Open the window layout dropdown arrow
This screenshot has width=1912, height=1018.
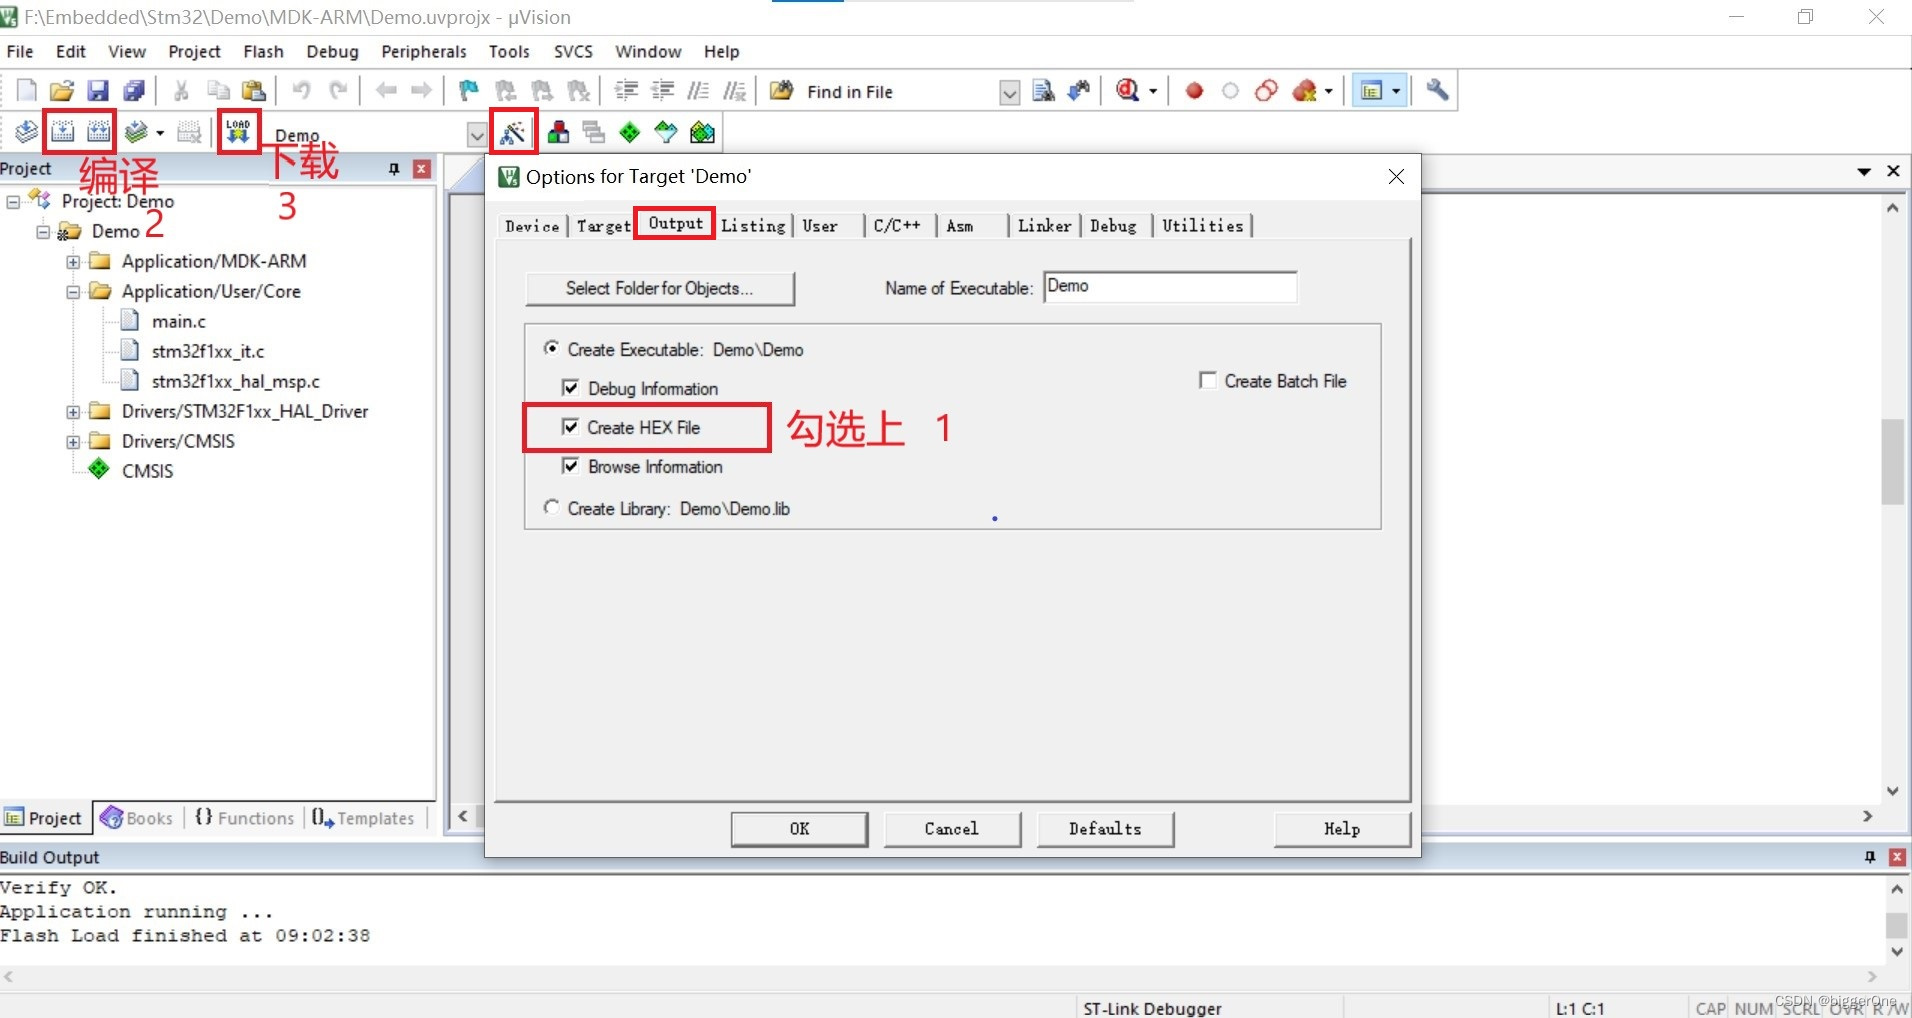tap(1396, 91)
